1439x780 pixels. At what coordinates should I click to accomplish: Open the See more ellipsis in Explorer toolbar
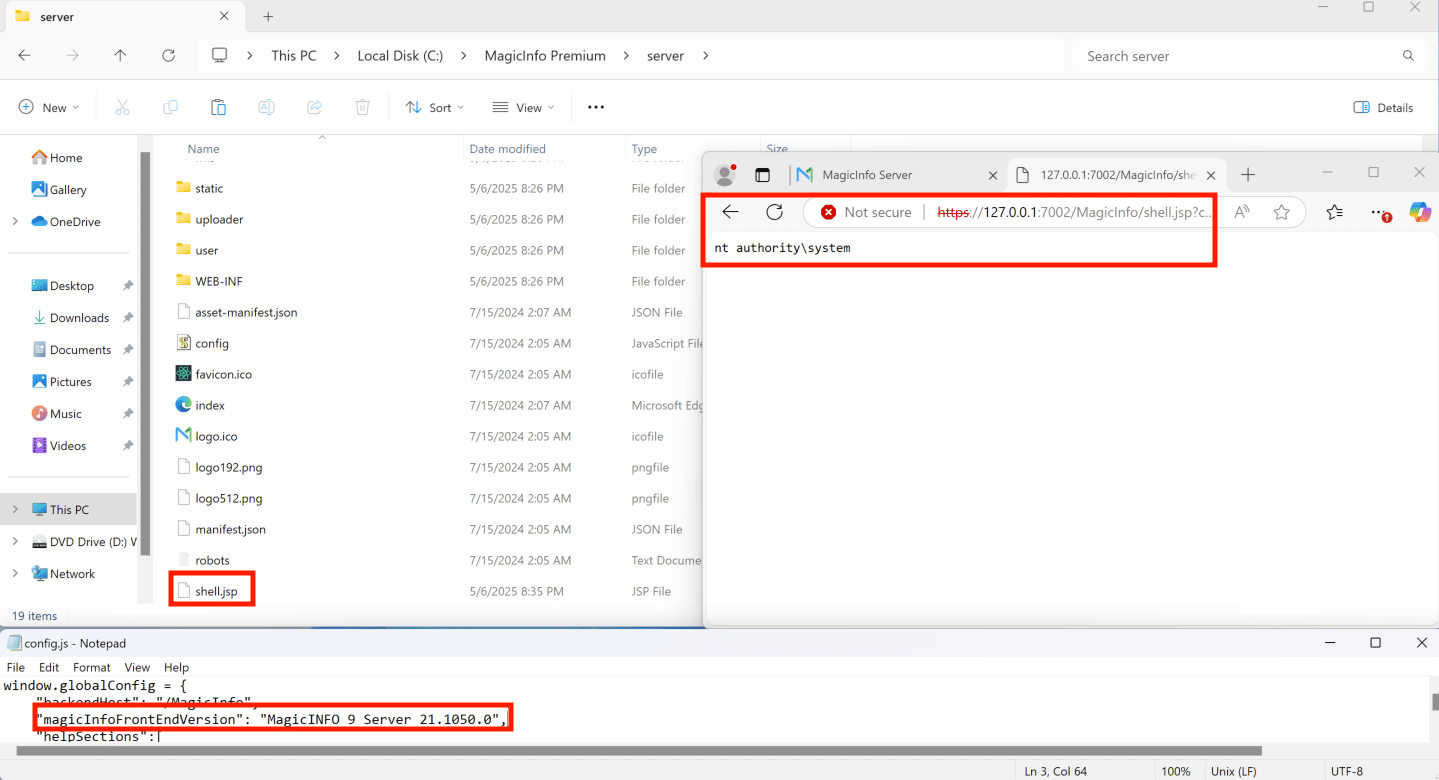[x=596, y=107]
